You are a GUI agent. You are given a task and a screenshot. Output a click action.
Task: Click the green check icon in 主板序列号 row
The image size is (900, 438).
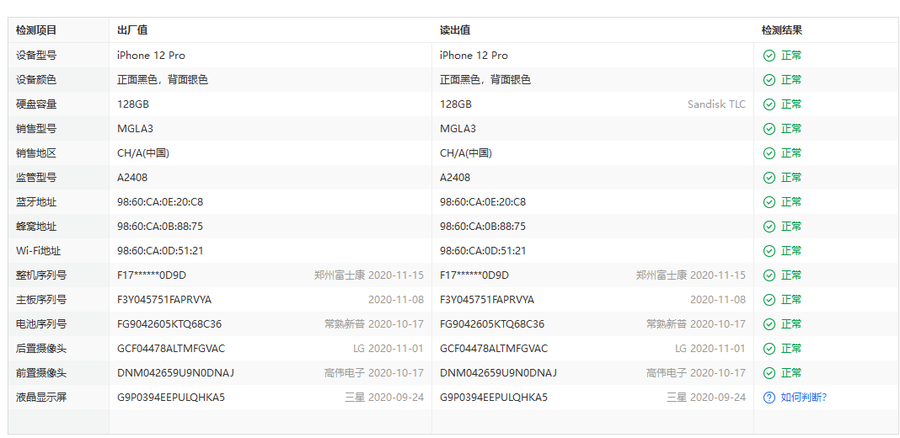click(769, 300)
